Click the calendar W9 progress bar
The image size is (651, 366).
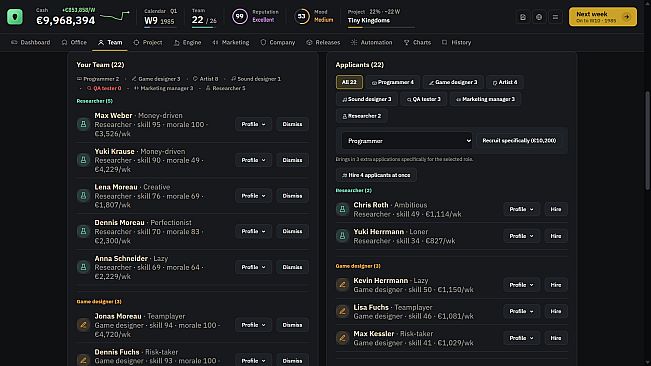tap(160, 27)
